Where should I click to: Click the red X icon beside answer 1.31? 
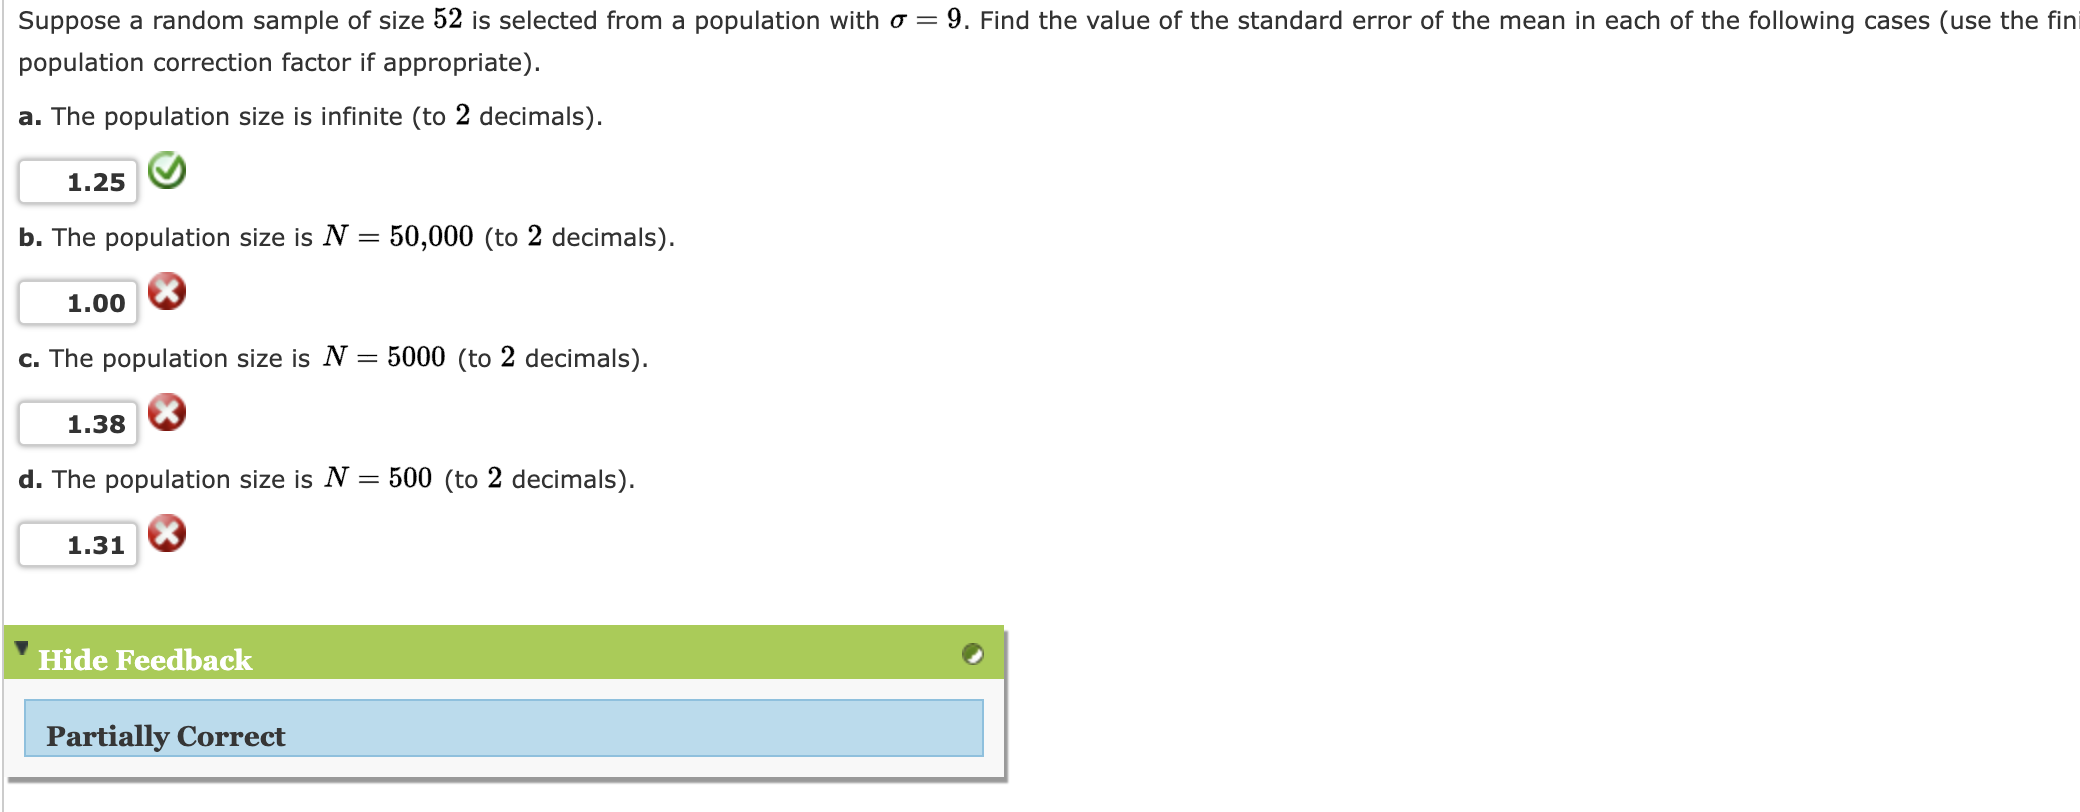167,534
